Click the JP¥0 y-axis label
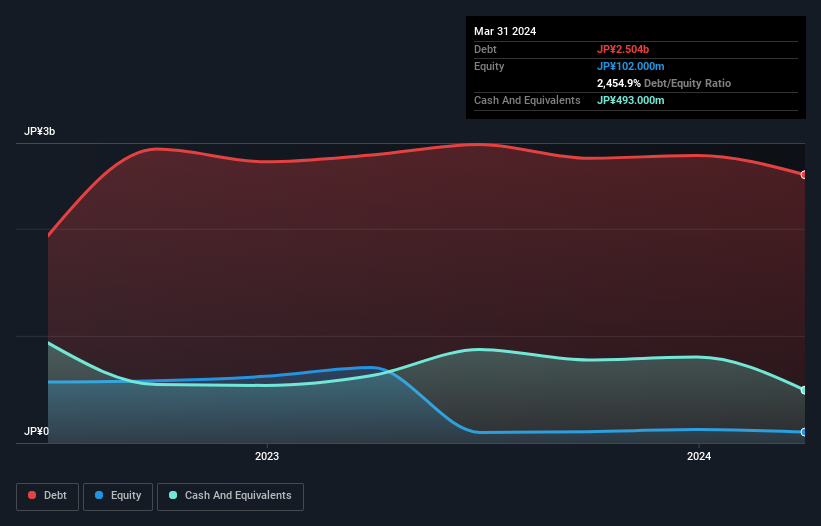This screenshot has width=821, height=526. pos(36,431)
